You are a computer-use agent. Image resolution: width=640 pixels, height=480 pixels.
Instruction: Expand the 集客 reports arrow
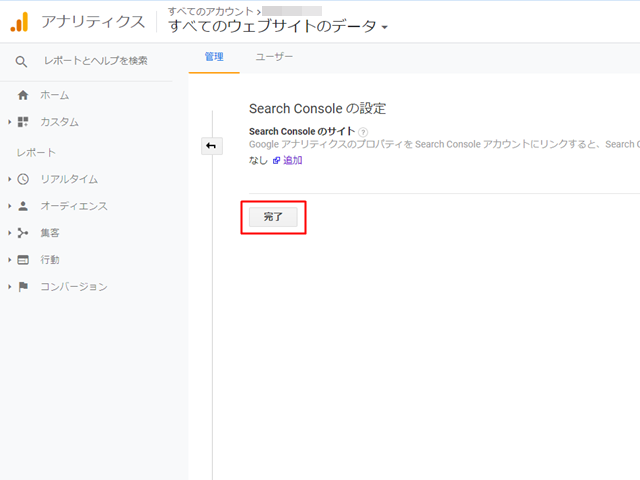[9, 233]
